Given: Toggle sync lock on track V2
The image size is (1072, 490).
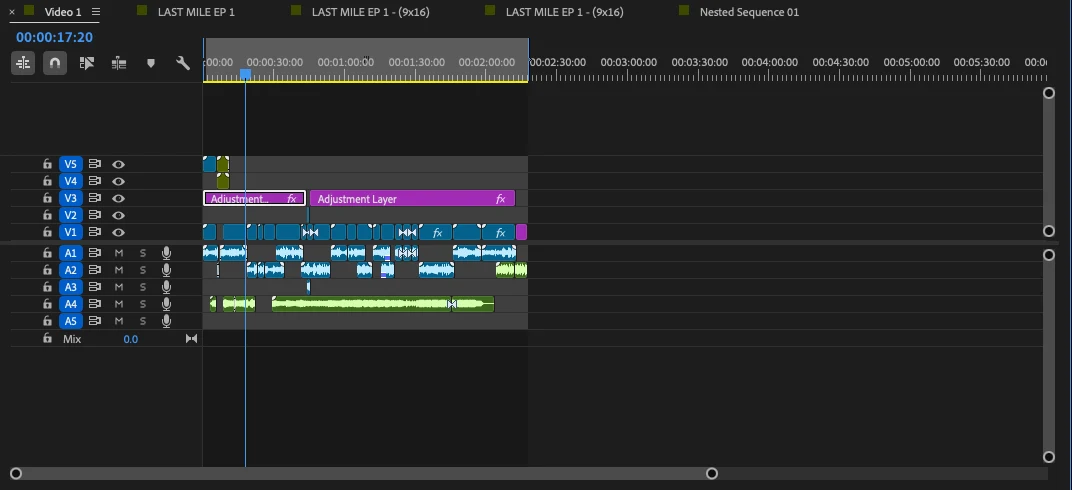Looking at the screenshot, I should 94,215.
